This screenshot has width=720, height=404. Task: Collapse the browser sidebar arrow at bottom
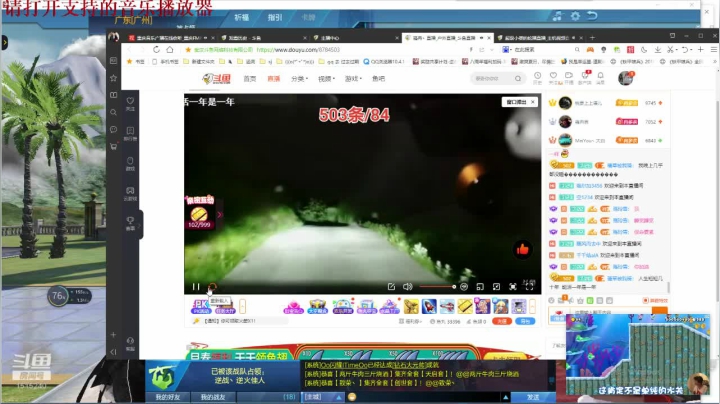tap(113, 352)
